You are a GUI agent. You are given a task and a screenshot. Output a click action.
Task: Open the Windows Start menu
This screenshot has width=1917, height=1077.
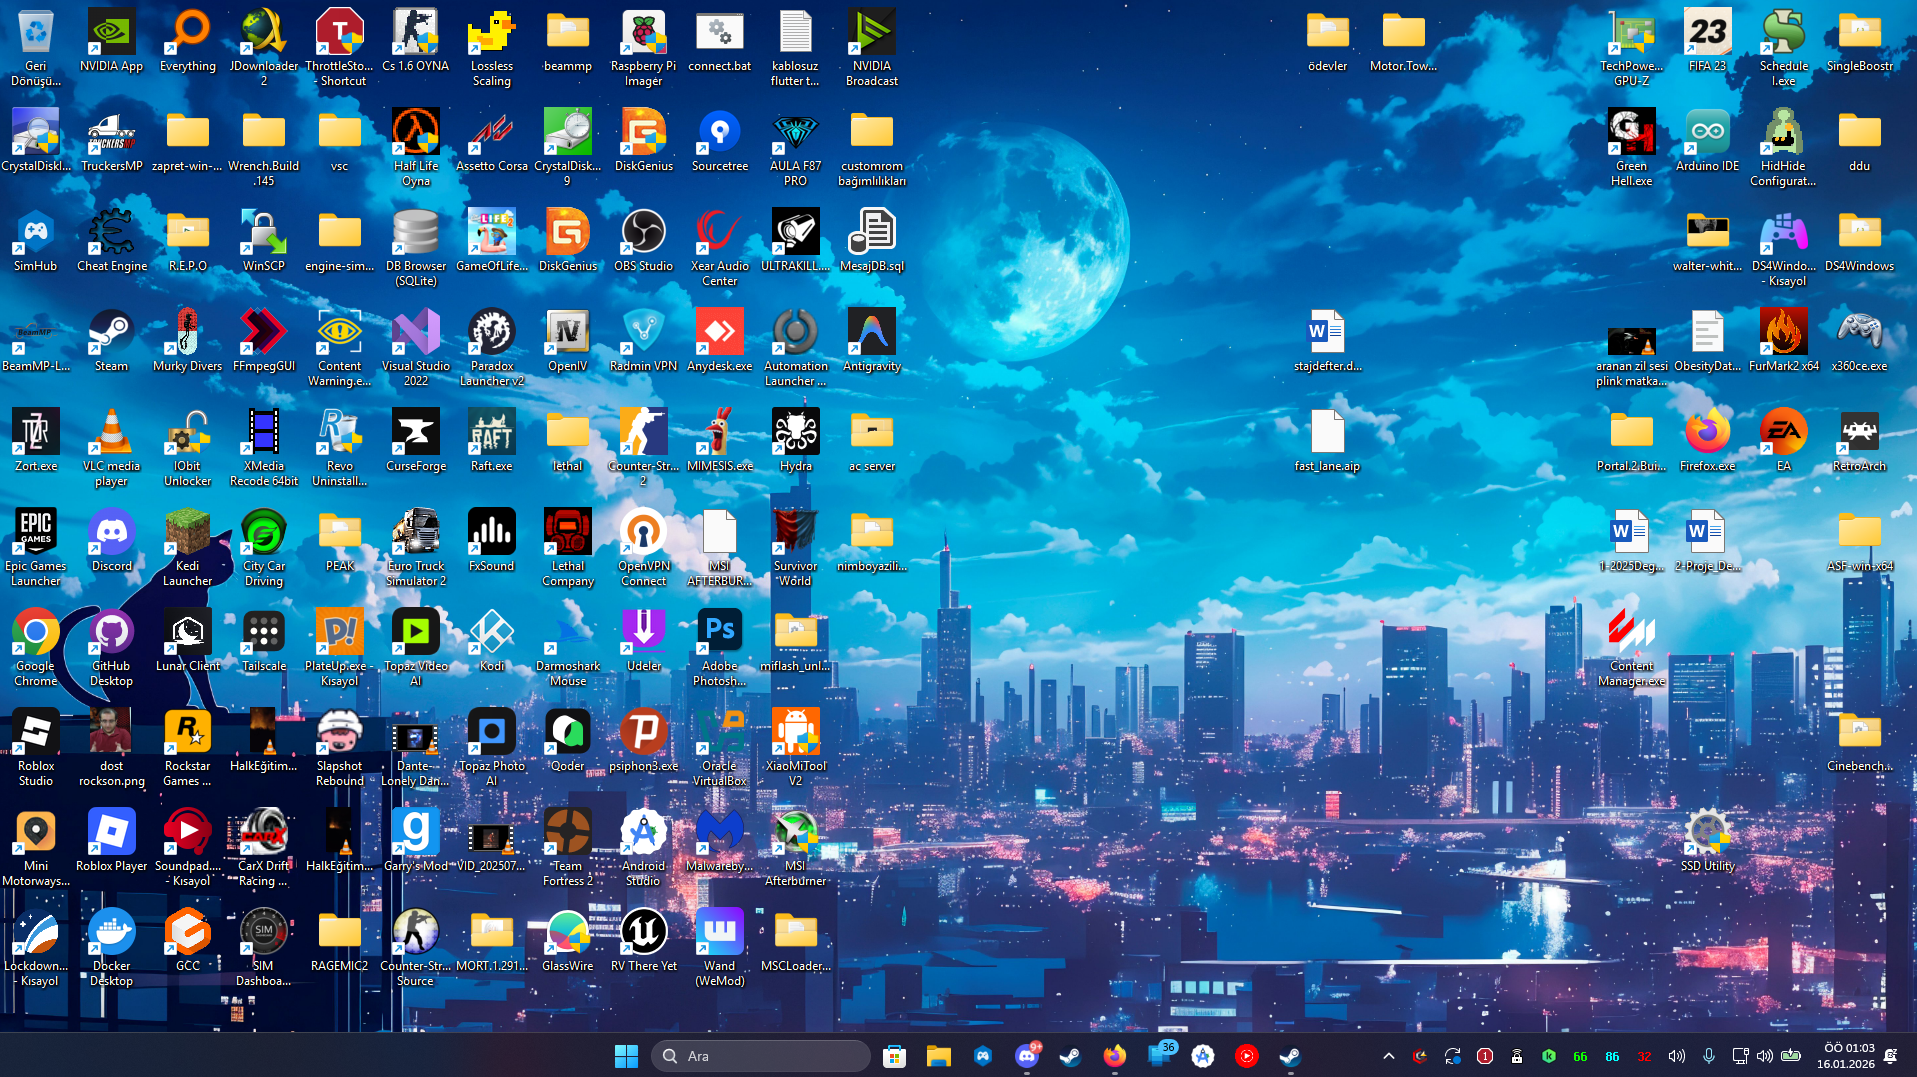[x=626, y=1056]
